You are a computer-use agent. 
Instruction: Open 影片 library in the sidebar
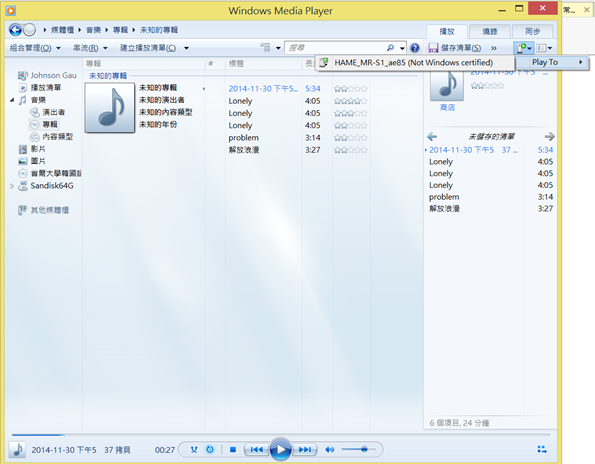[32, 149]
